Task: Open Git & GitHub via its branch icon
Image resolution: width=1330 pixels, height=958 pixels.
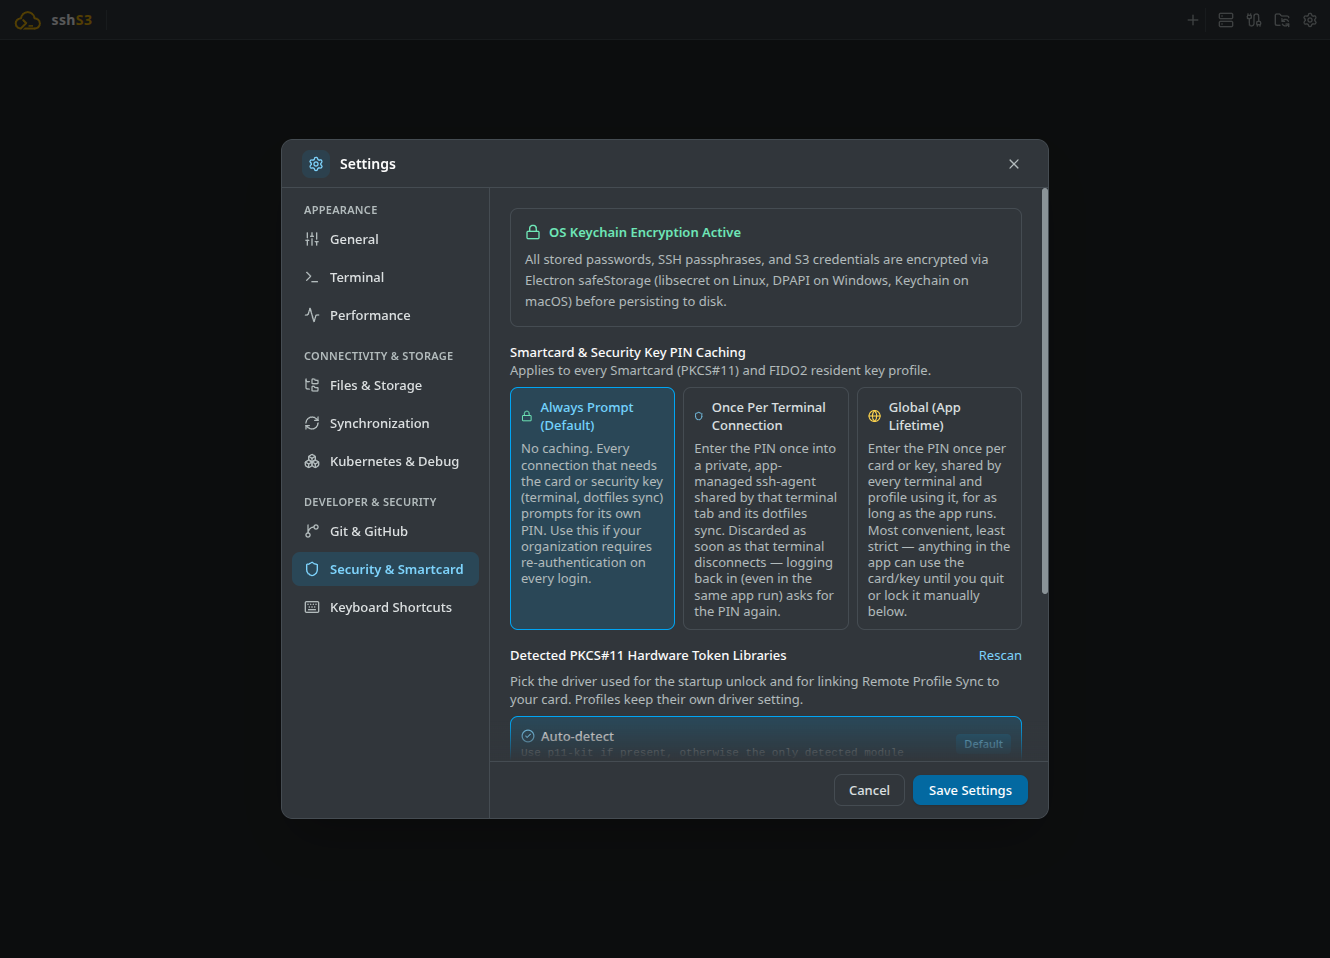Action: click(312, 531)
